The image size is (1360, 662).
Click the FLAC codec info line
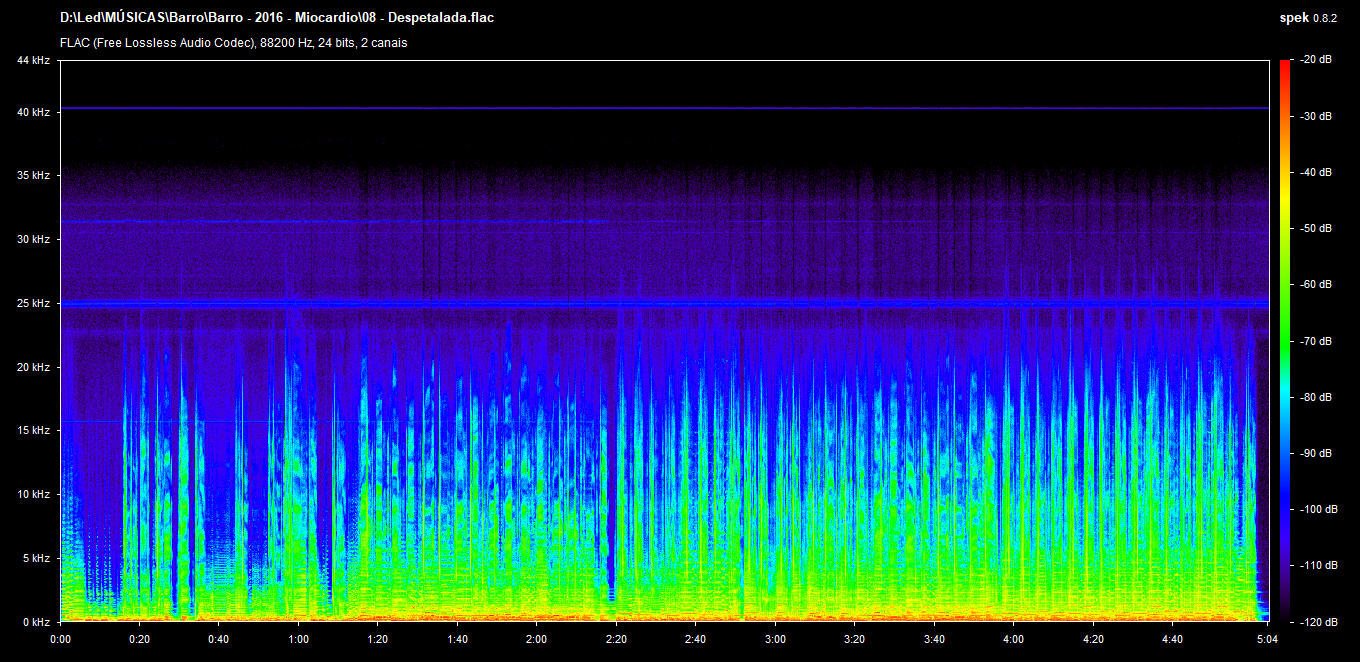[233, 43]
